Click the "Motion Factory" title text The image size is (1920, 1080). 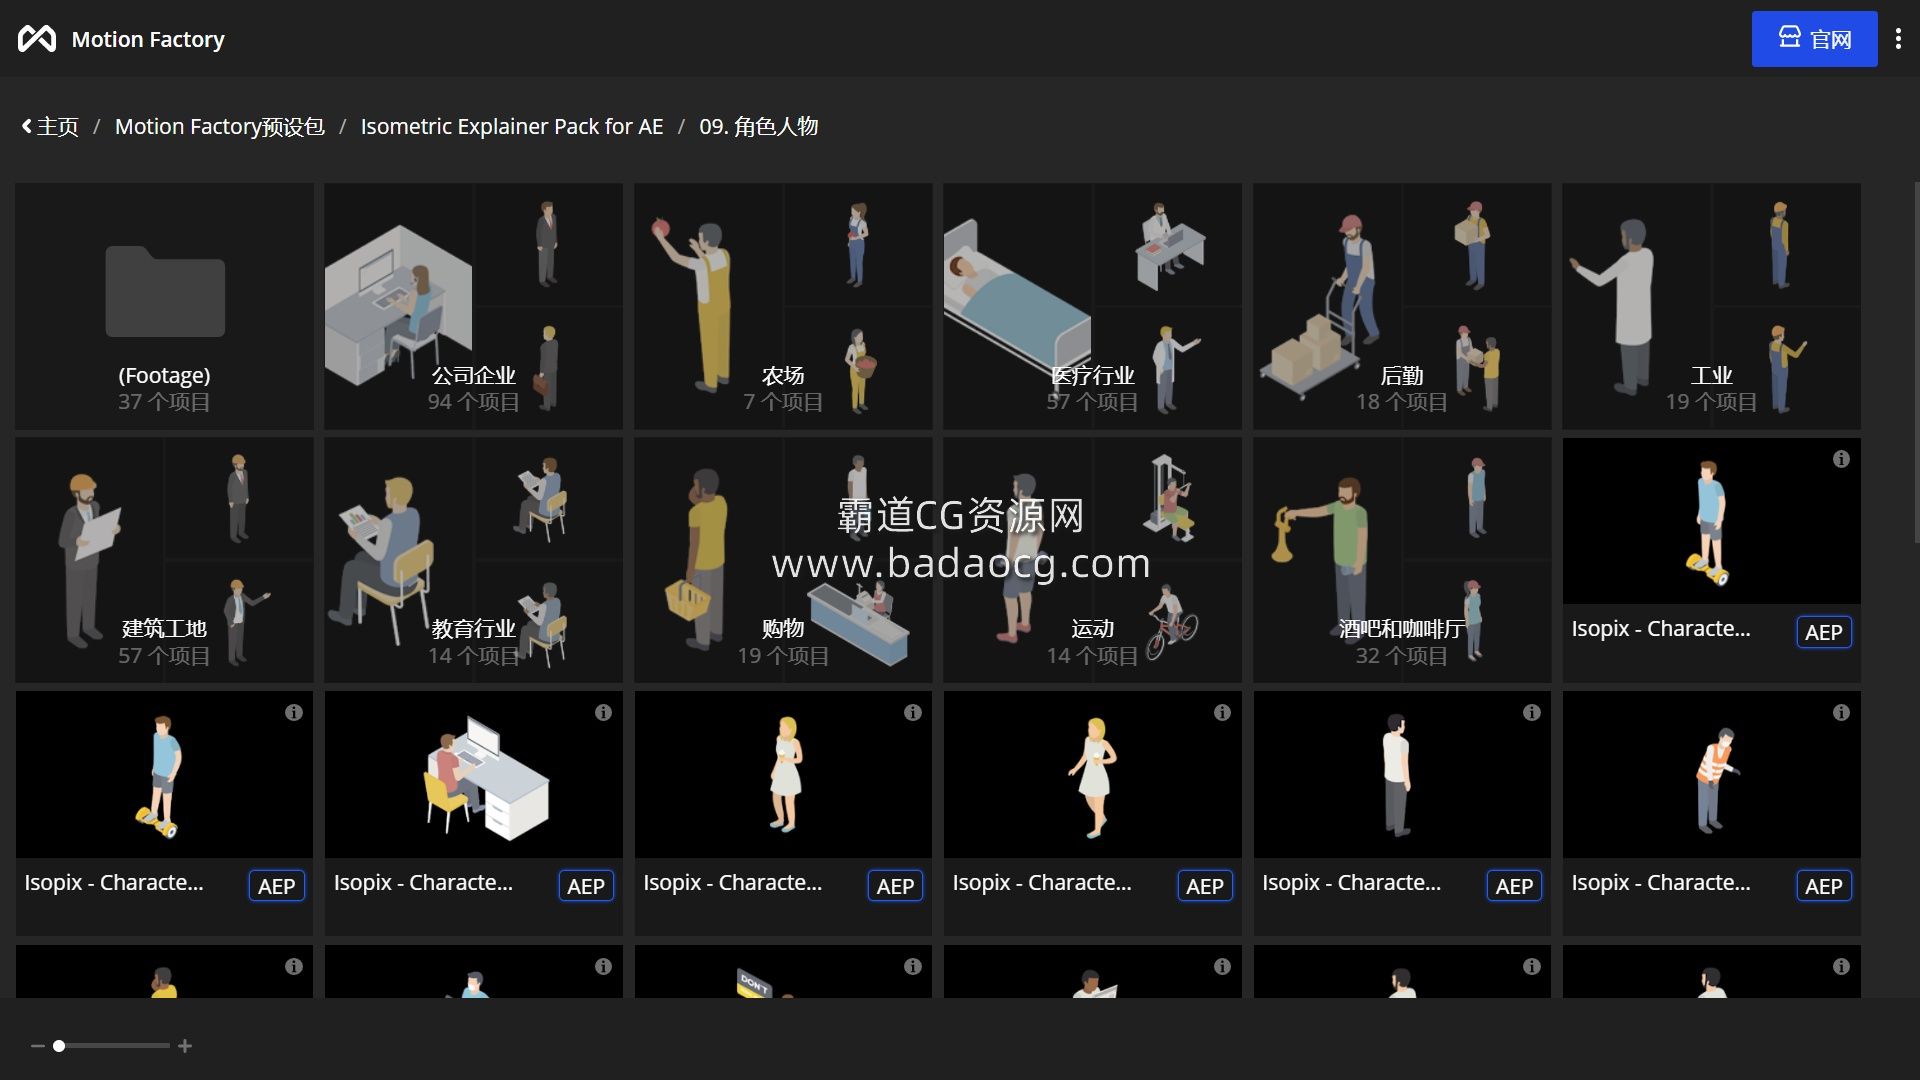click(148, 39)
